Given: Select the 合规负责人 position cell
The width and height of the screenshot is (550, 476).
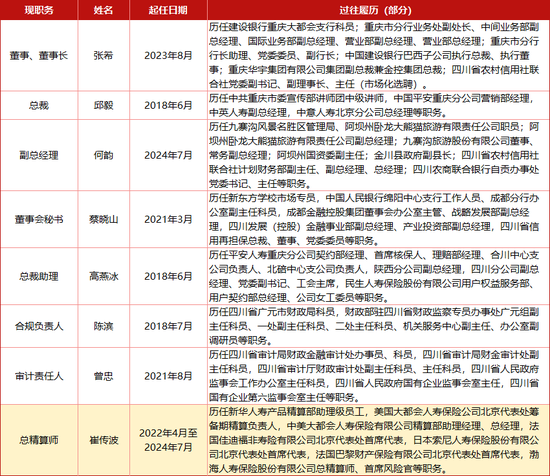Looking at the screenshot, I should coord(39,326).
